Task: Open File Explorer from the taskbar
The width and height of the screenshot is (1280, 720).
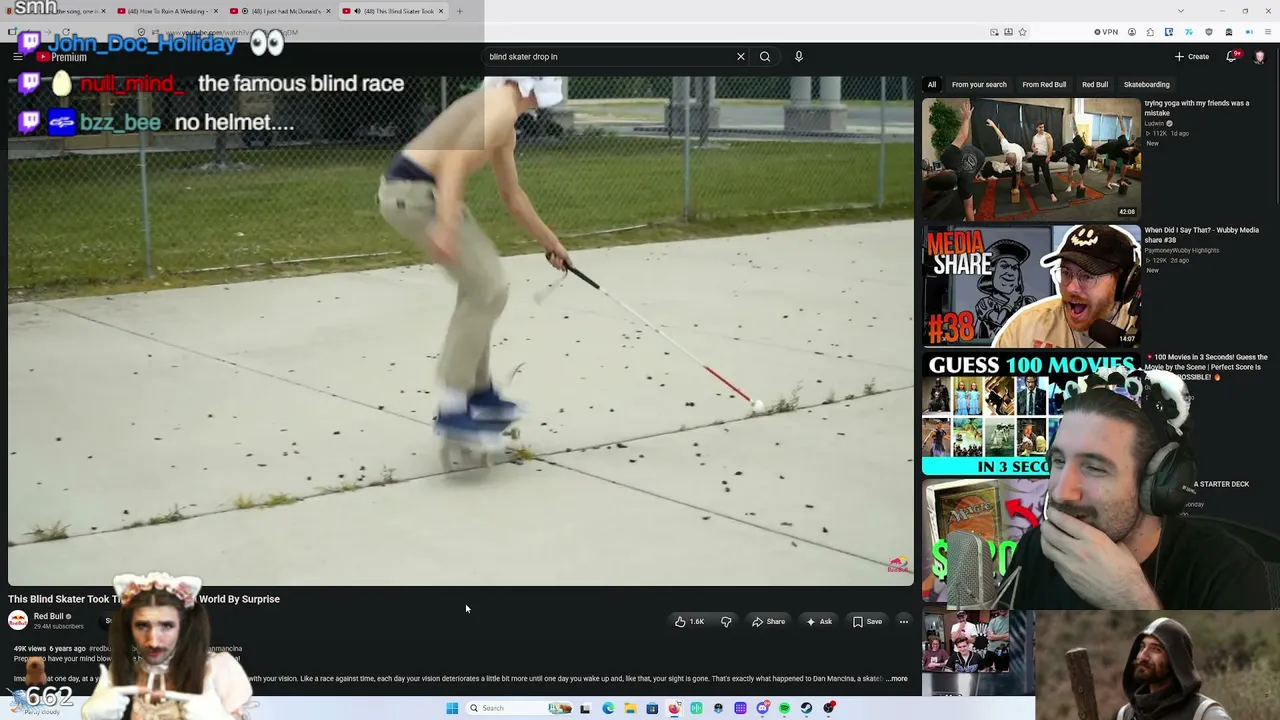Action: coord(630,708)
